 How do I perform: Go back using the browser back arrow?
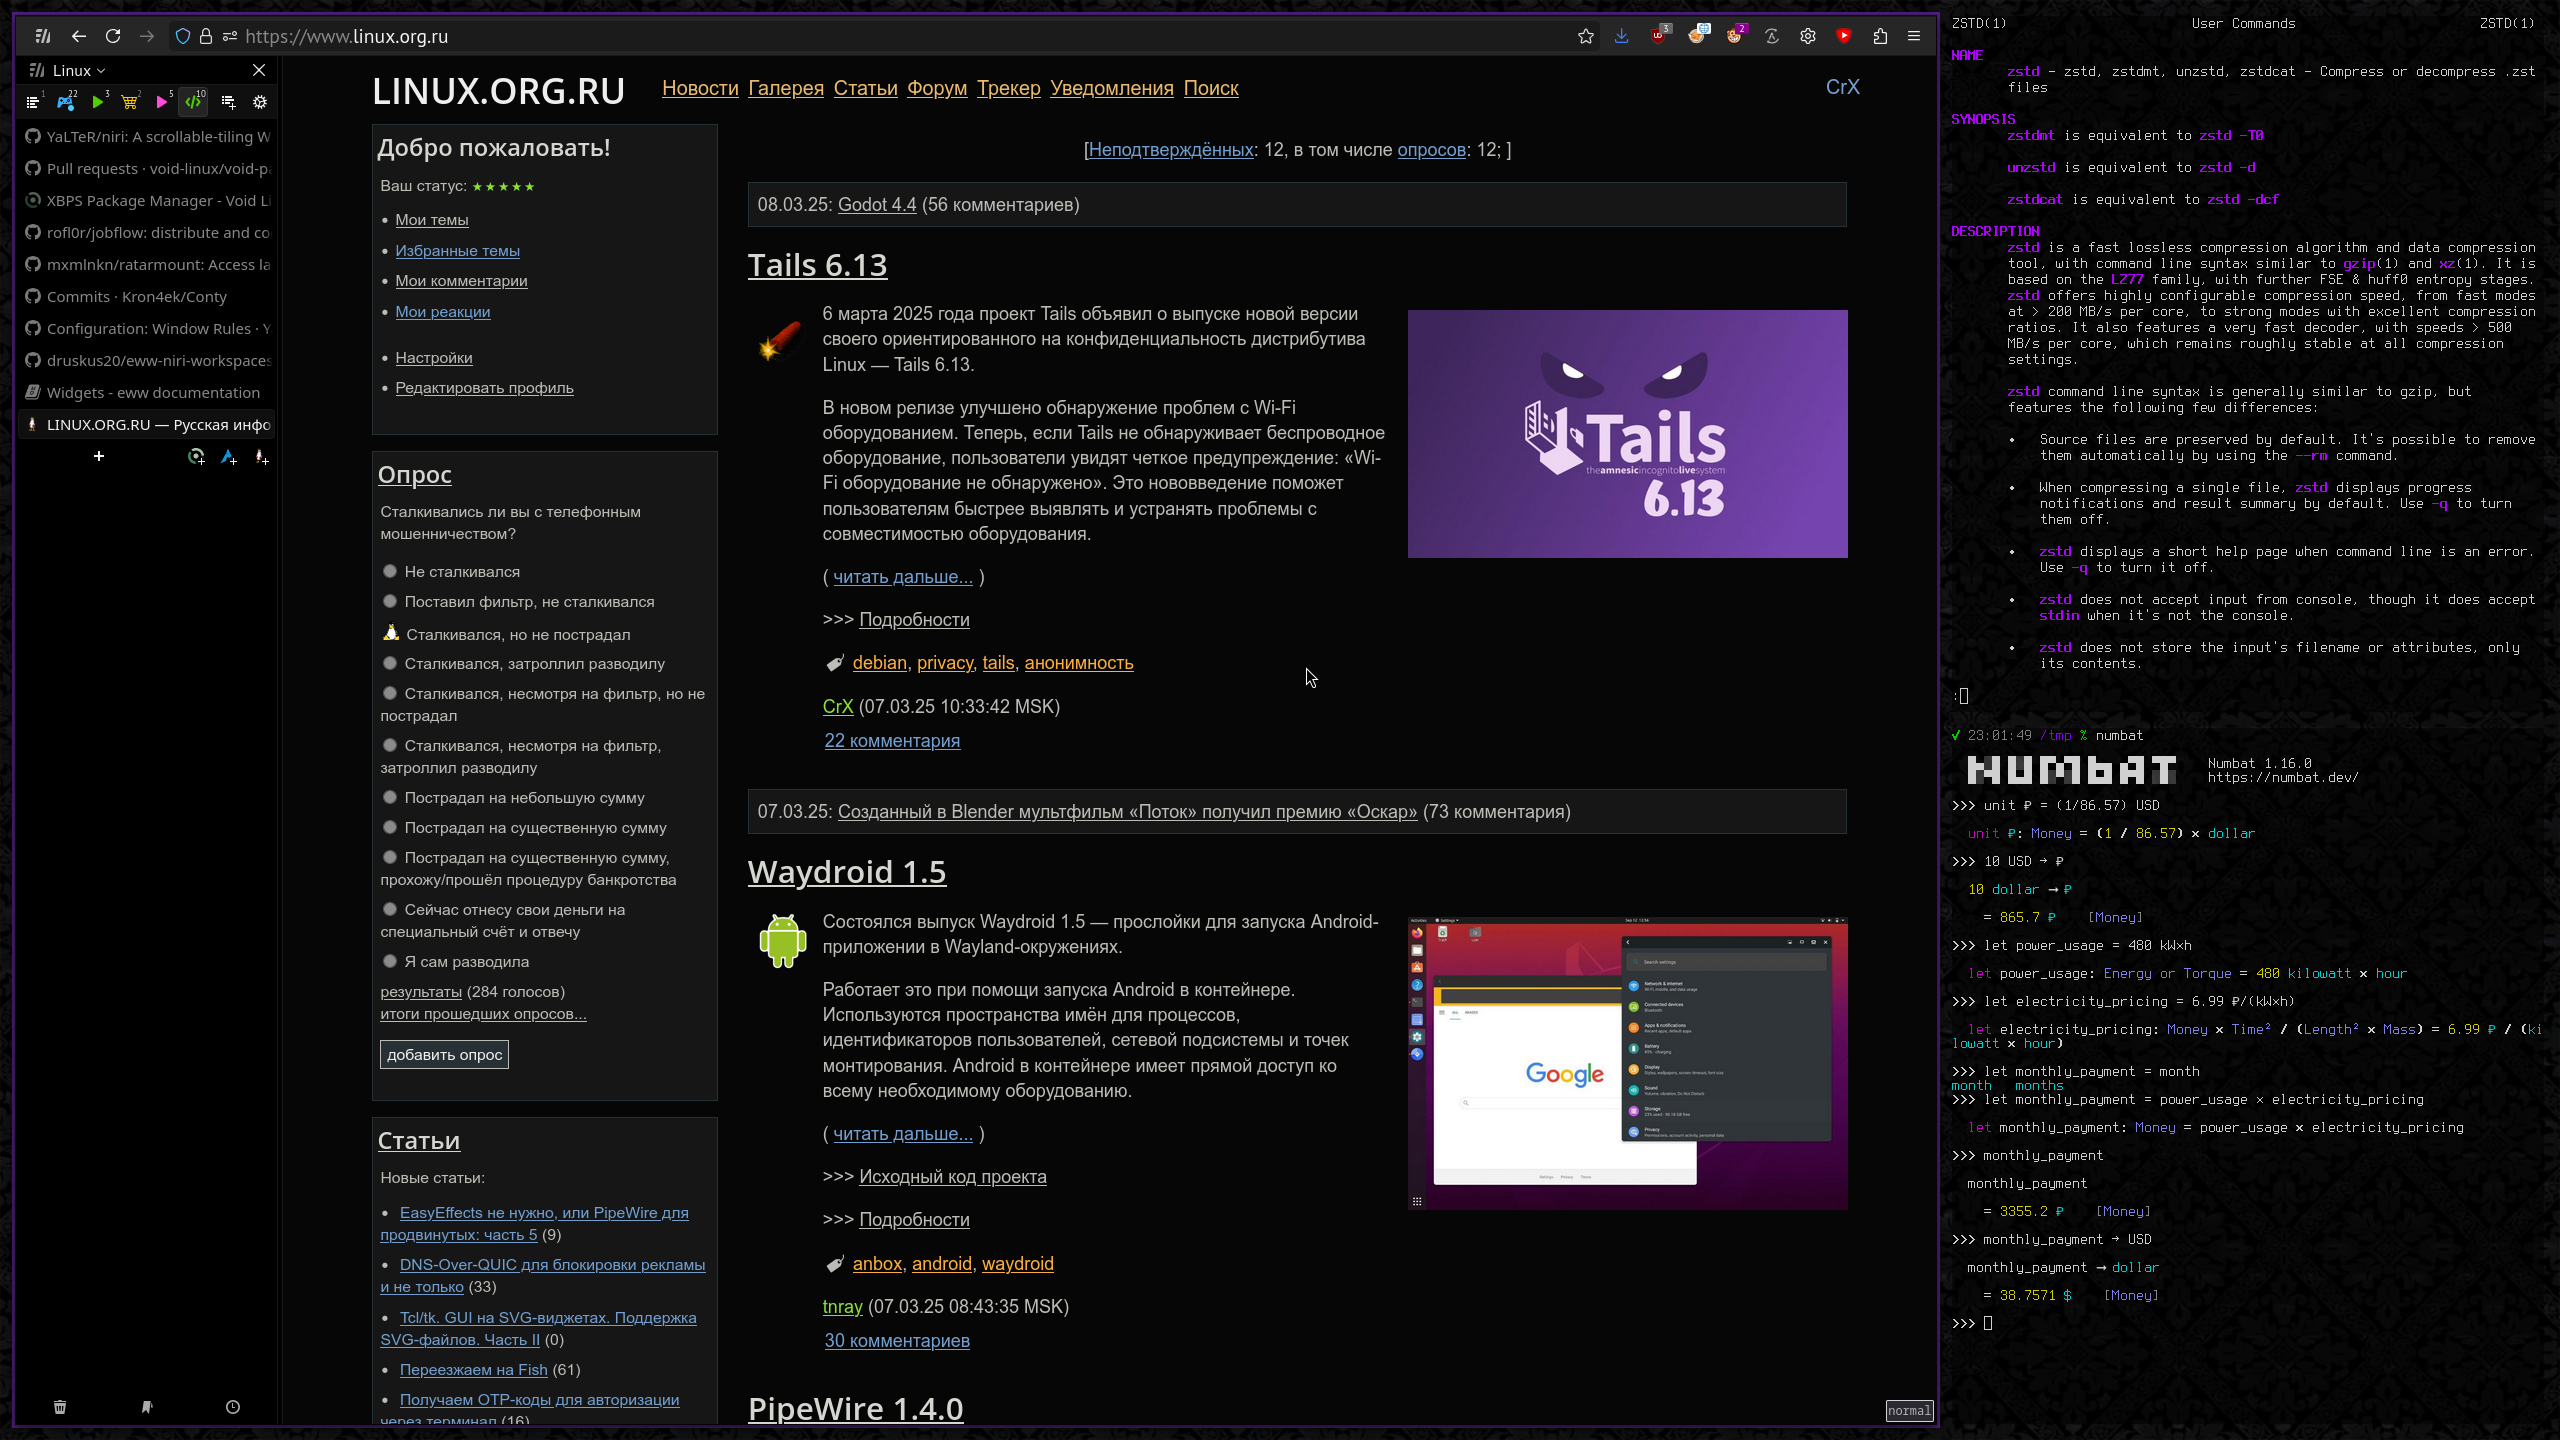click(x=78, y=36)
